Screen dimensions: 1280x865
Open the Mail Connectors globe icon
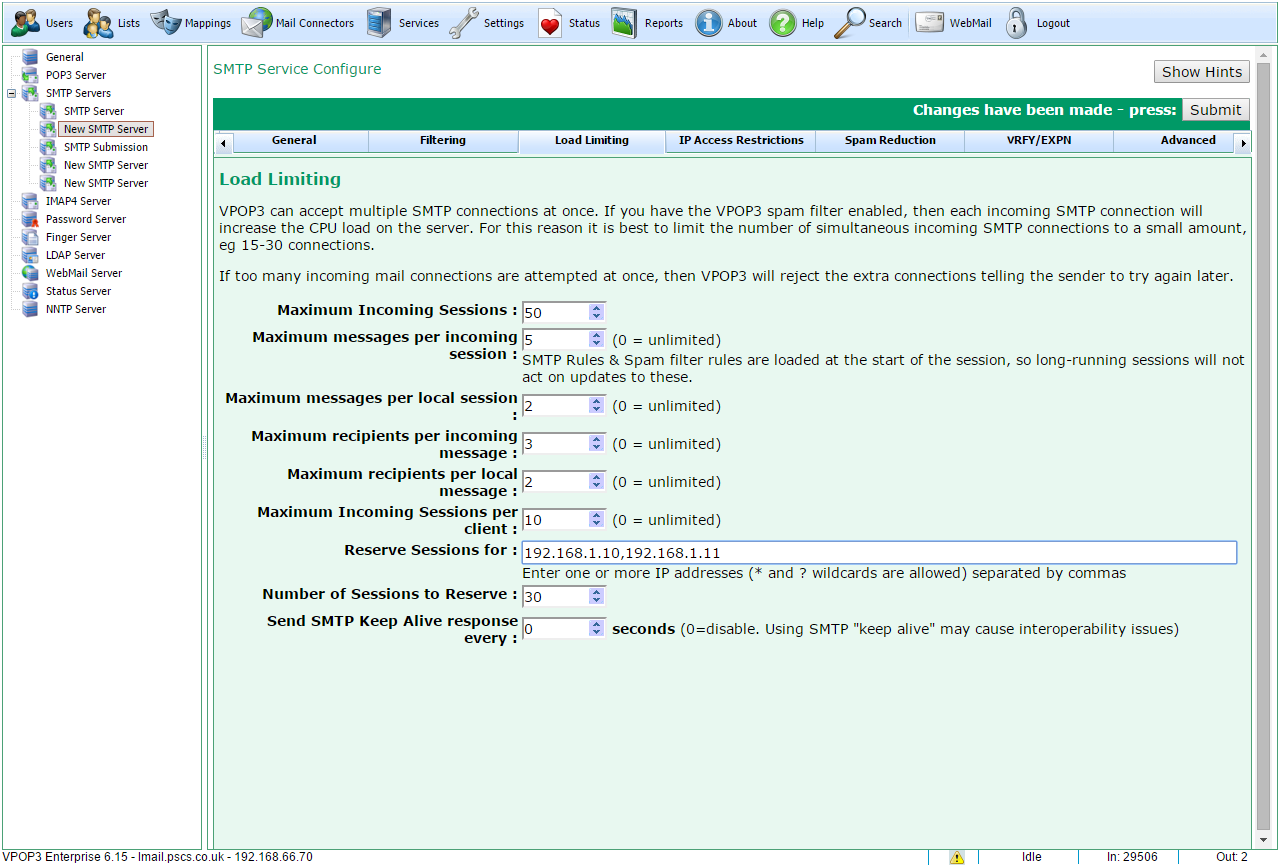tap(256, 22)
